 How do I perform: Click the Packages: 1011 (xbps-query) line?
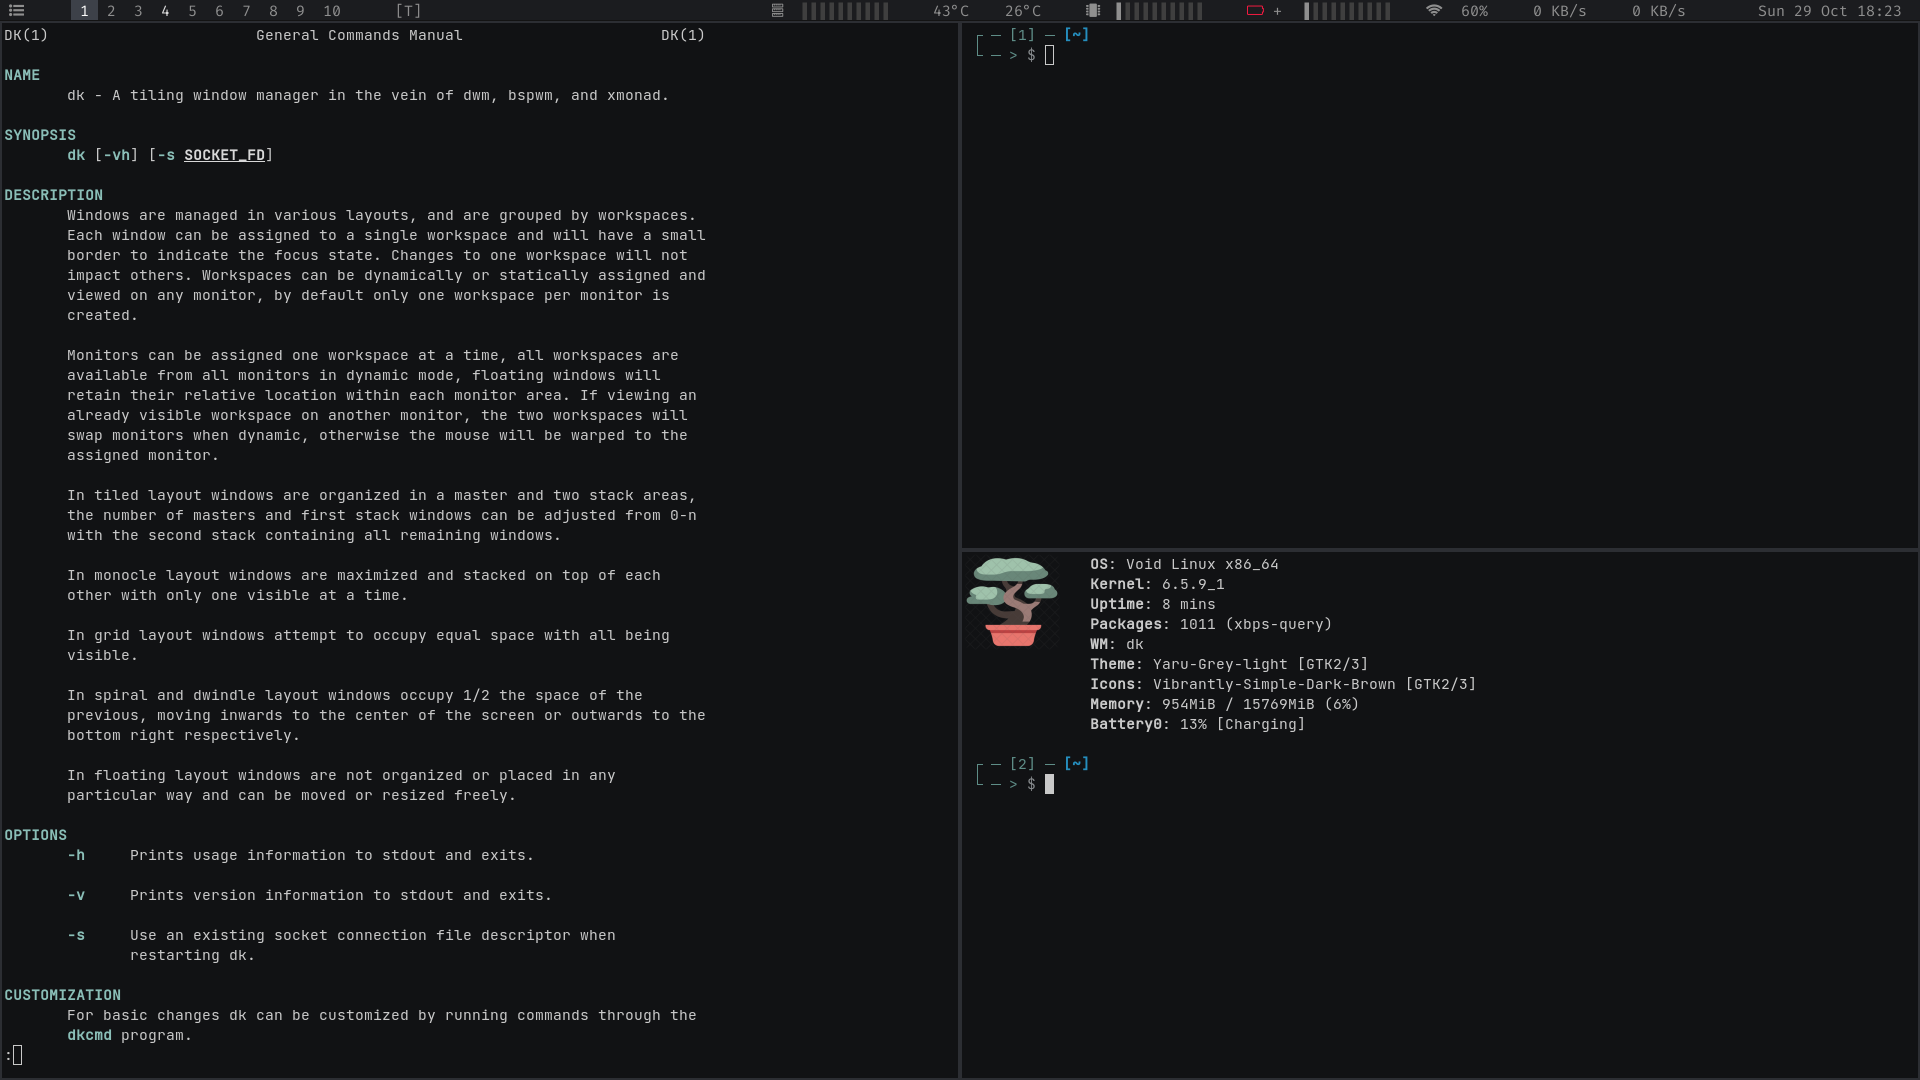pos(1211,624)
